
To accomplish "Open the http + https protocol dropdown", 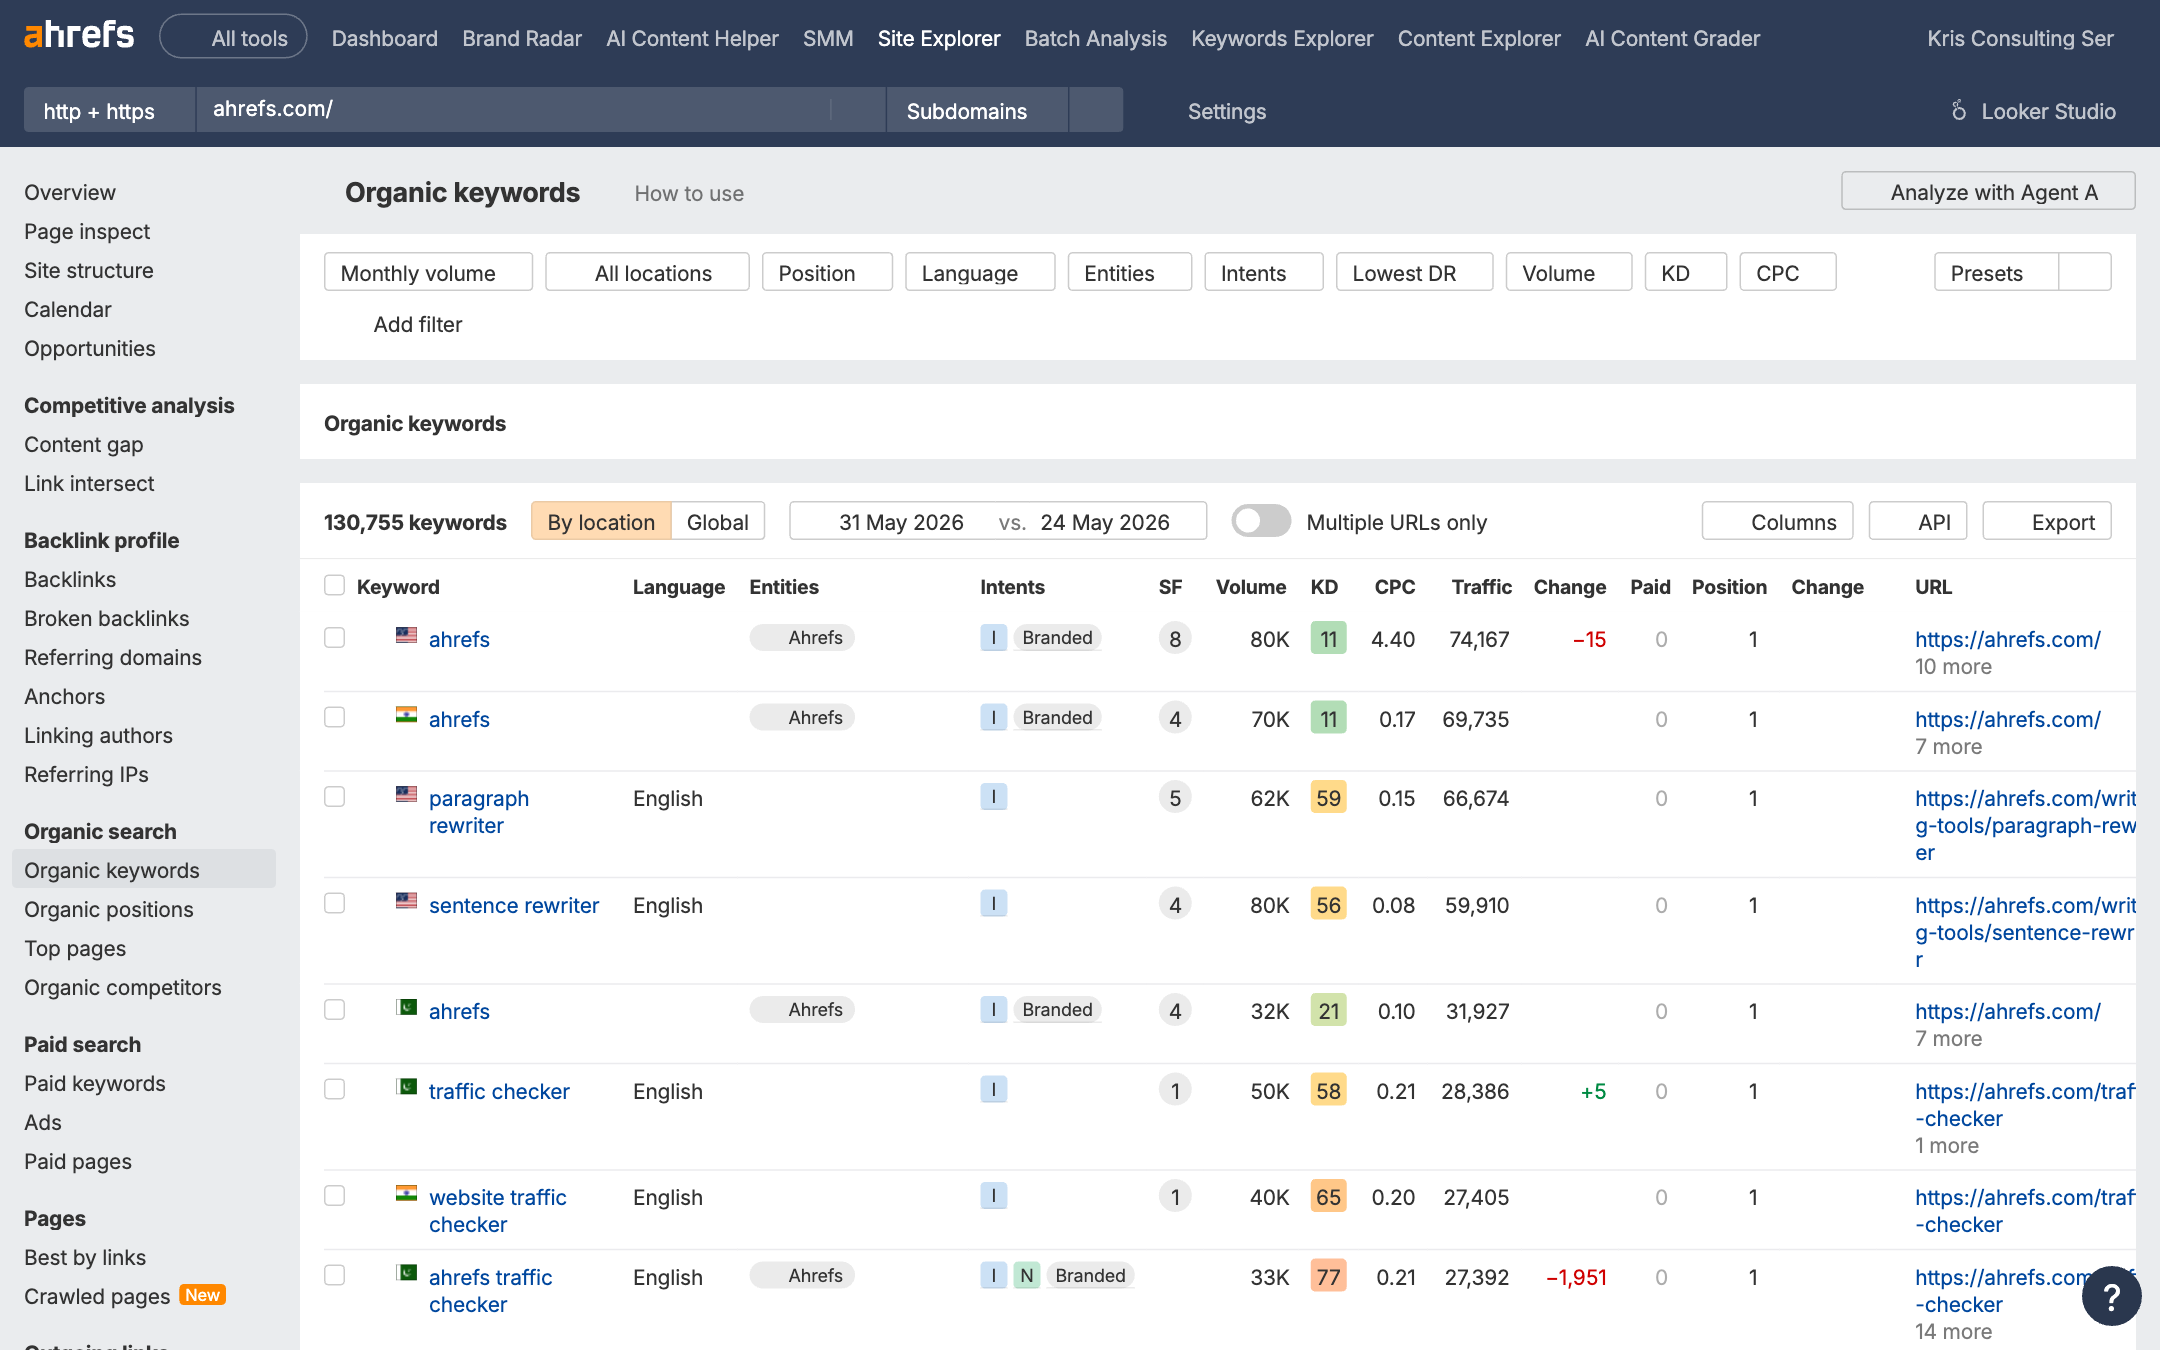I will (109, 110).
